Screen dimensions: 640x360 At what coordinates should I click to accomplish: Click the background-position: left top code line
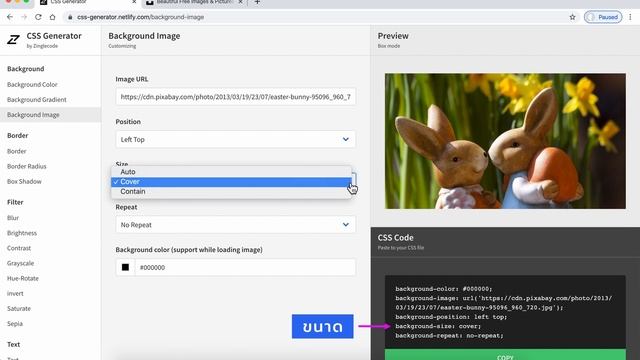pos(451,317)
